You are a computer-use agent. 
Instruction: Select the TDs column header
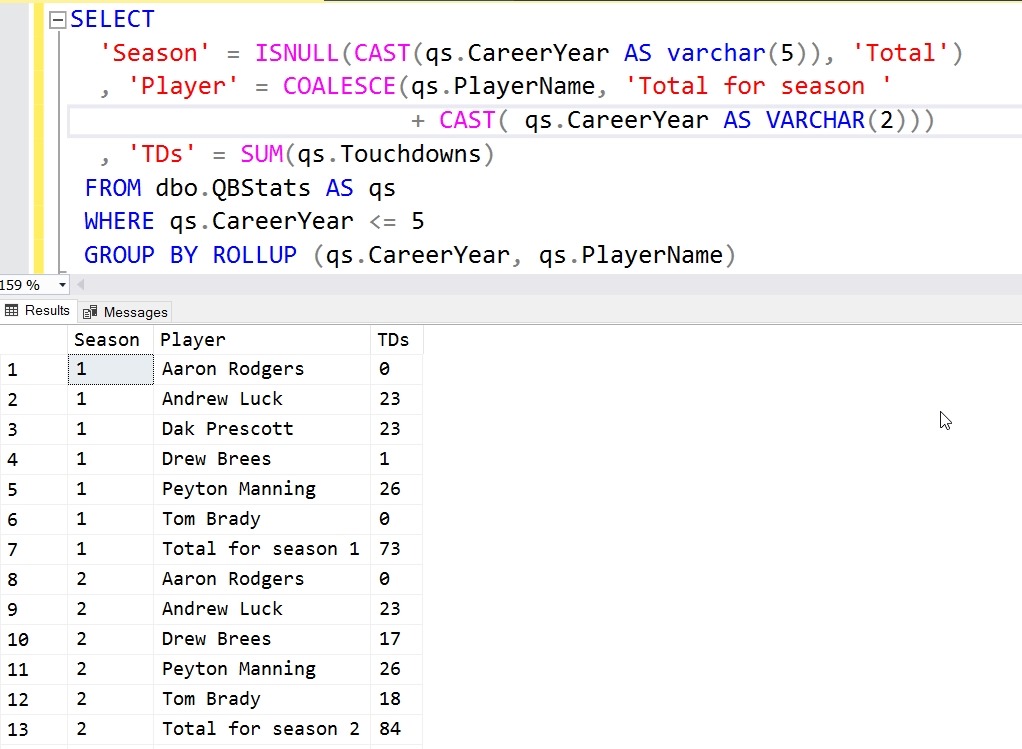393,340
